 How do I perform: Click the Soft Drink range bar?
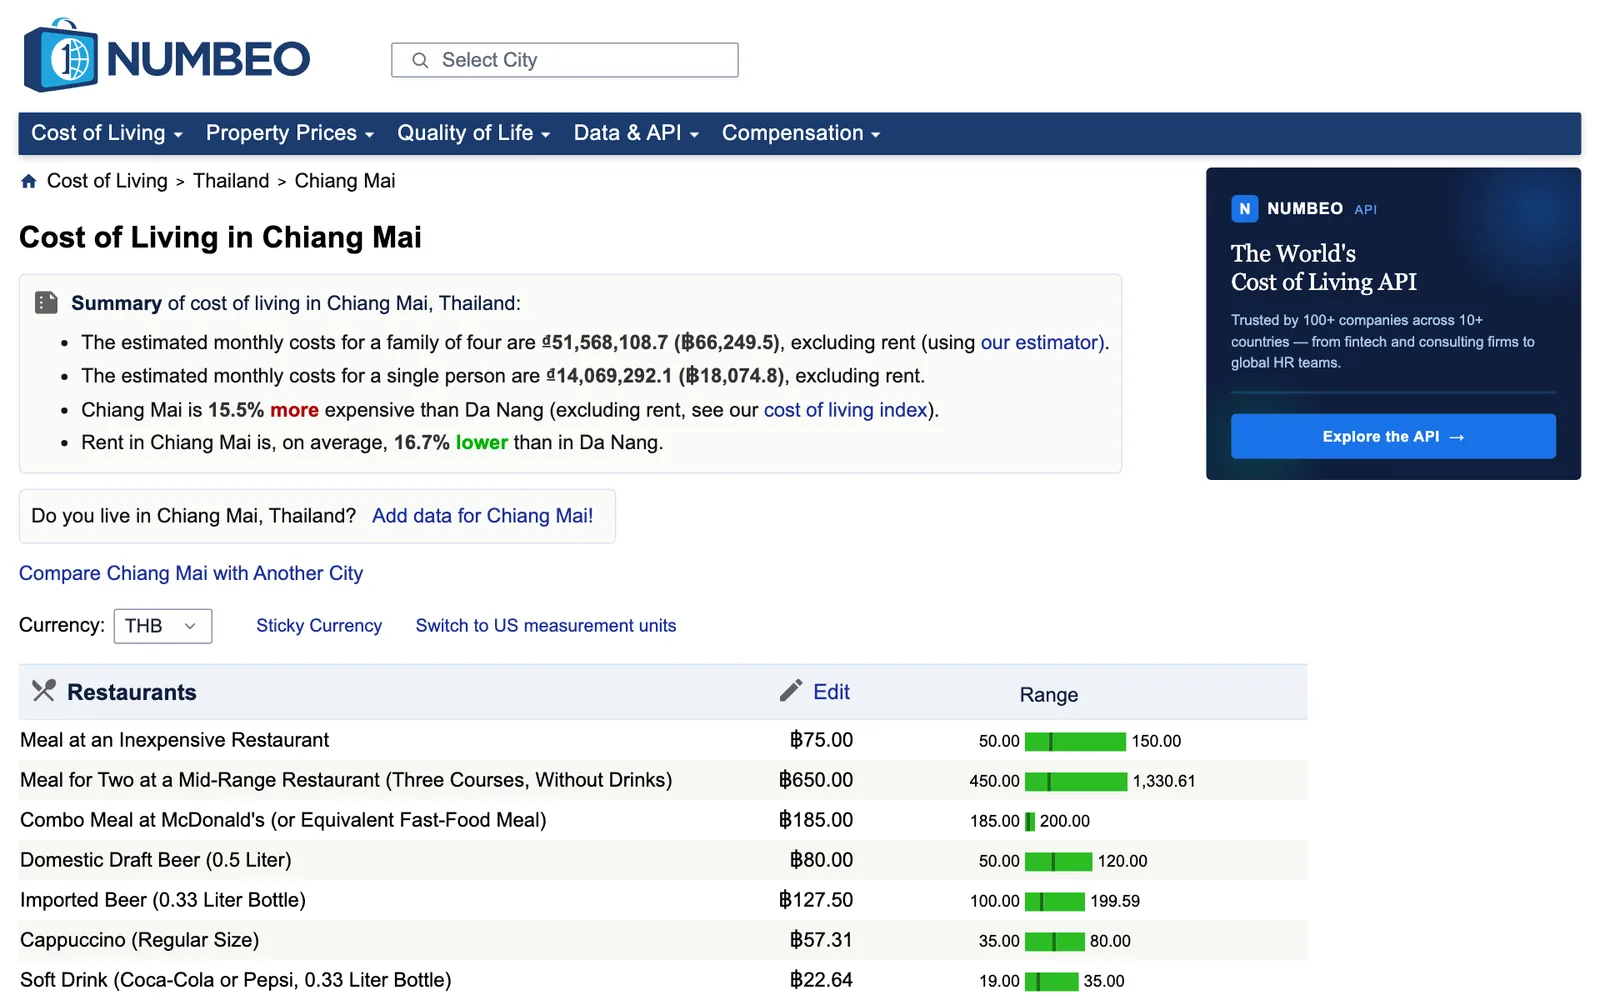coord(1051,981)
